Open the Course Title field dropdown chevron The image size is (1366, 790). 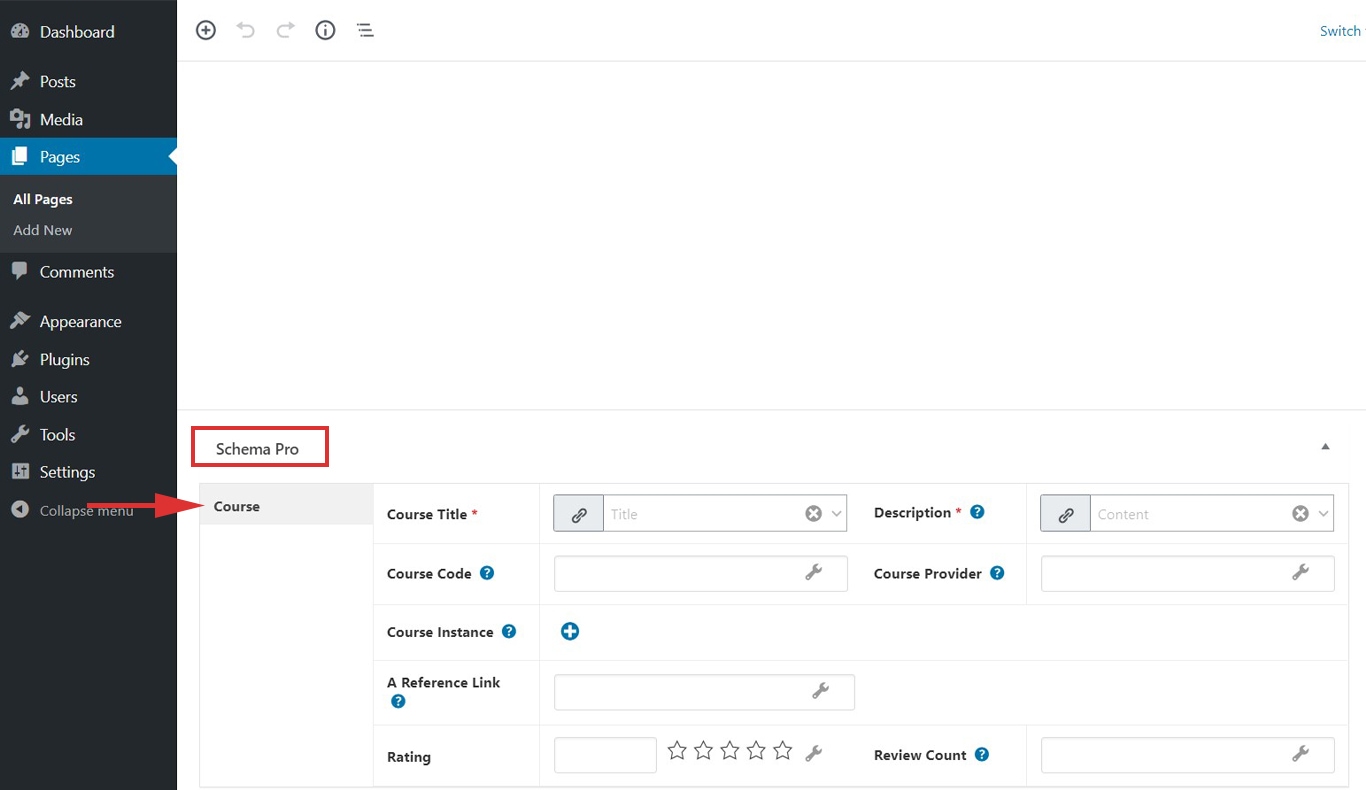838,513
